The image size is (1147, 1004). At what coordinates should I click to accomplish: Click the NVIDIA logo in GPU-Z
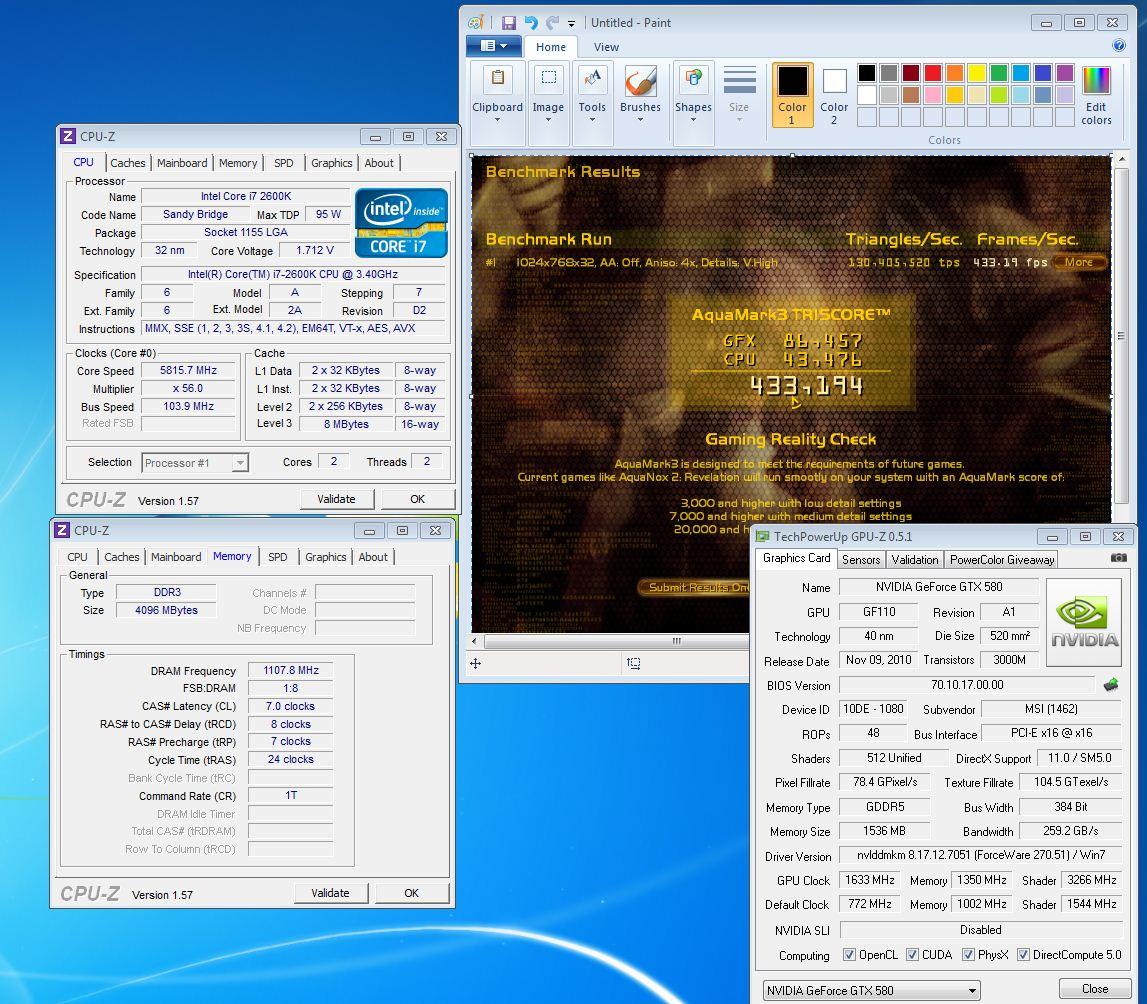pos(1084,622)
